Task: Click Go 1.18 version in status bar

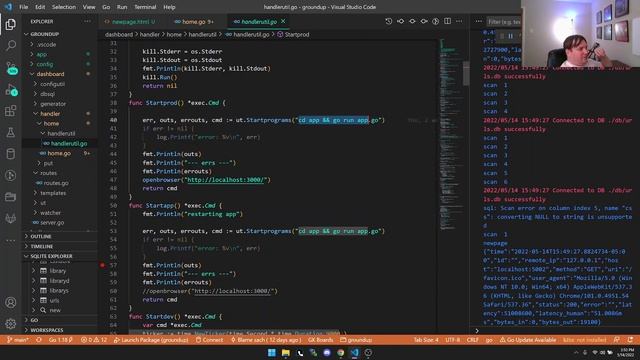Action: 60,340
